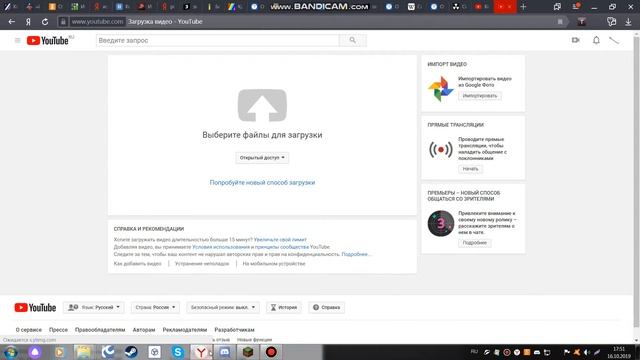Open the YouTube hamburger guide menu
The height and width of the screenshot is (360, 640).
point(18,40)
